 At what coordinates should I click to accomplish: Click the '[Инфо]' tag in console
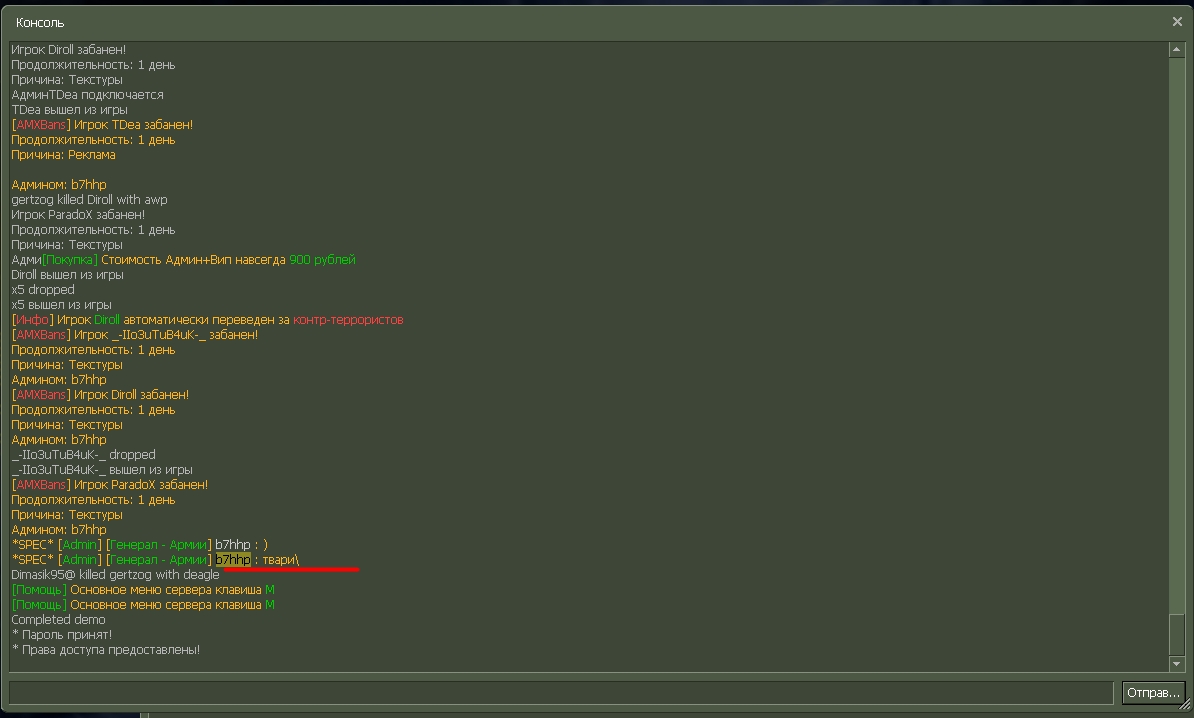(x=33, y=320)
